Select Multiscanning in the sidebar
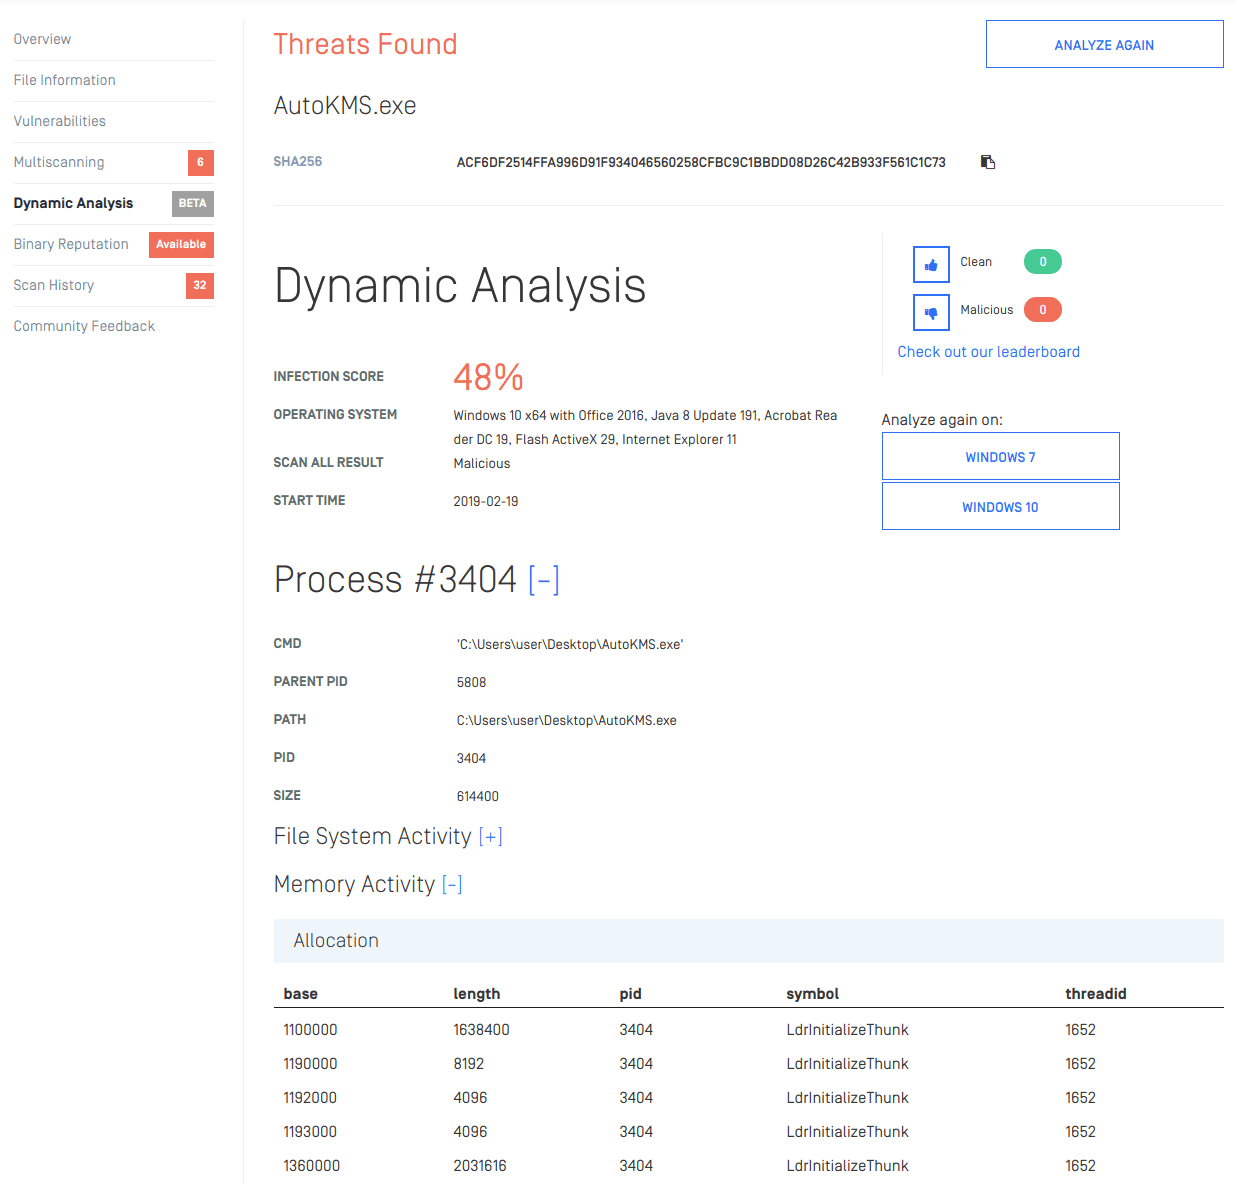The image size is (1236, 1184). [x=58, y=162]
